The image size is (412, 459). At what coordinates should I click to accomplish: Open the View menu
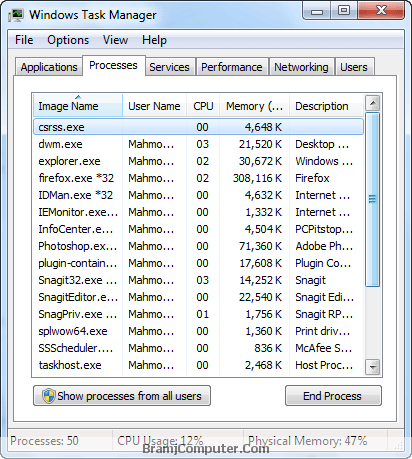pyautogui.click(x=115, y=40)
